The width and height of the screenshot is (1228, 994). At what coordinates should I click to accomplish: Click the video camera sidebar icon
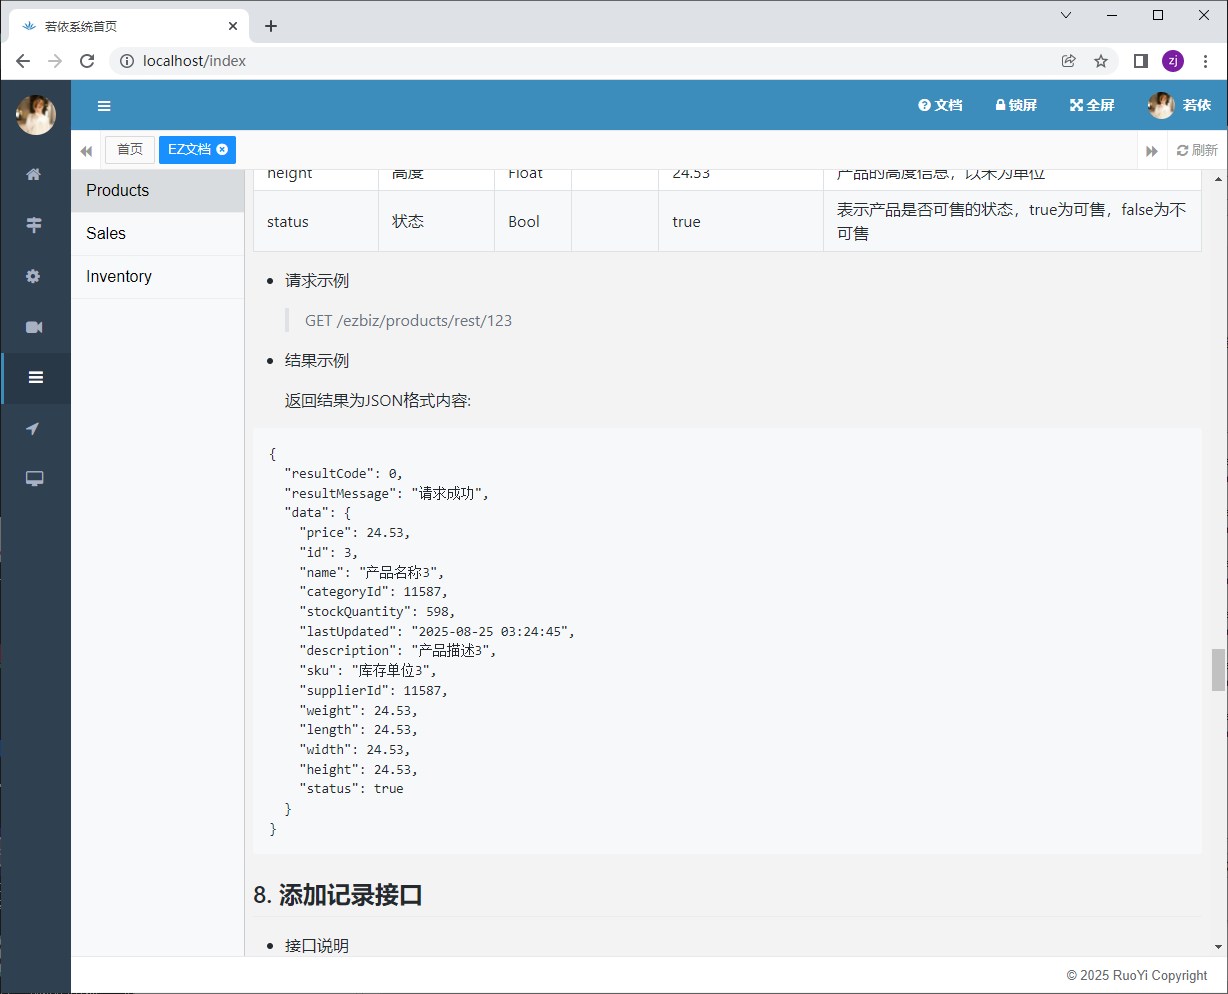[34, 327]
